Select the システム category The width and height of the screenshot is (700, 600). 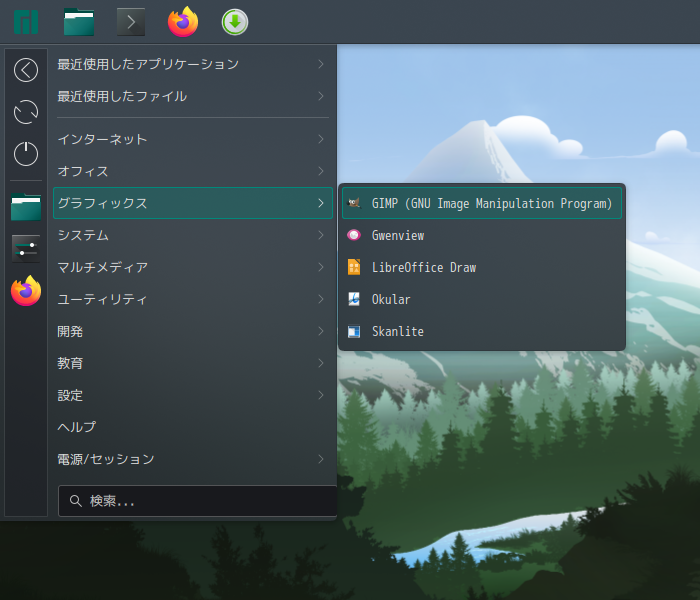pos(193,235)
